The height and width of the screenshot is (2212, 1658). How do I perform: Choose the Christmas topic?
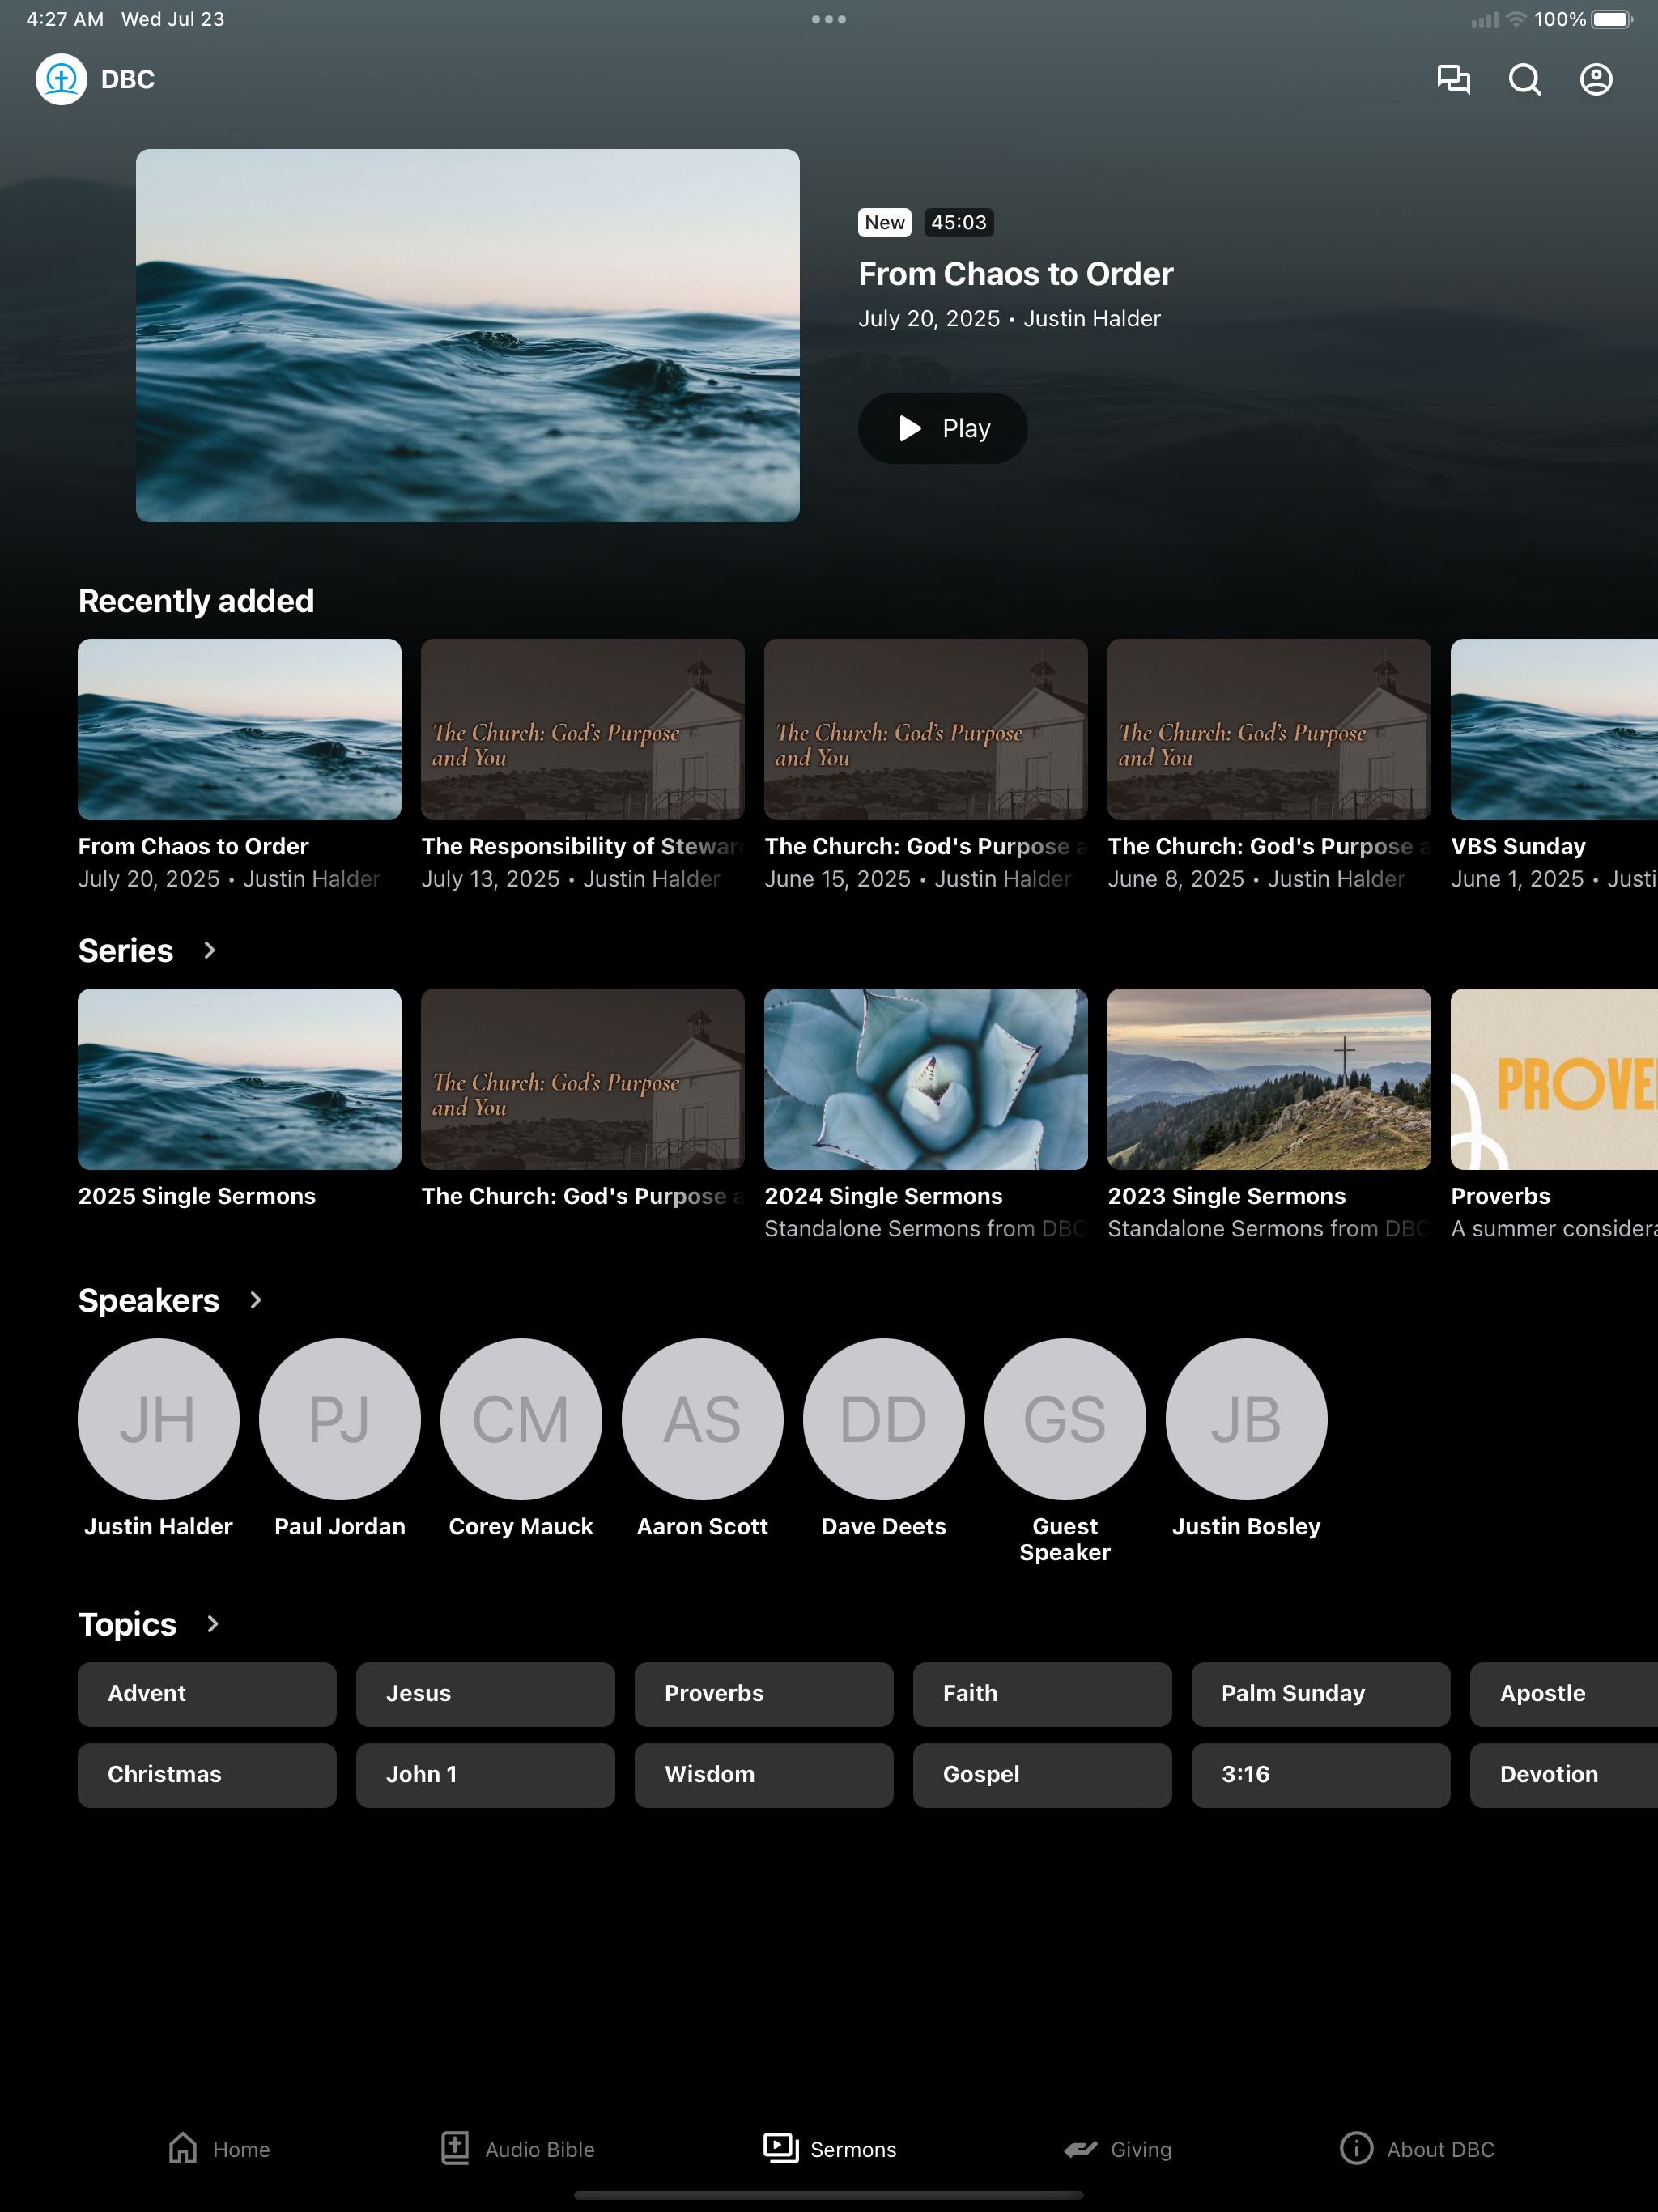pyautogui.click(x=207, y=1775)
